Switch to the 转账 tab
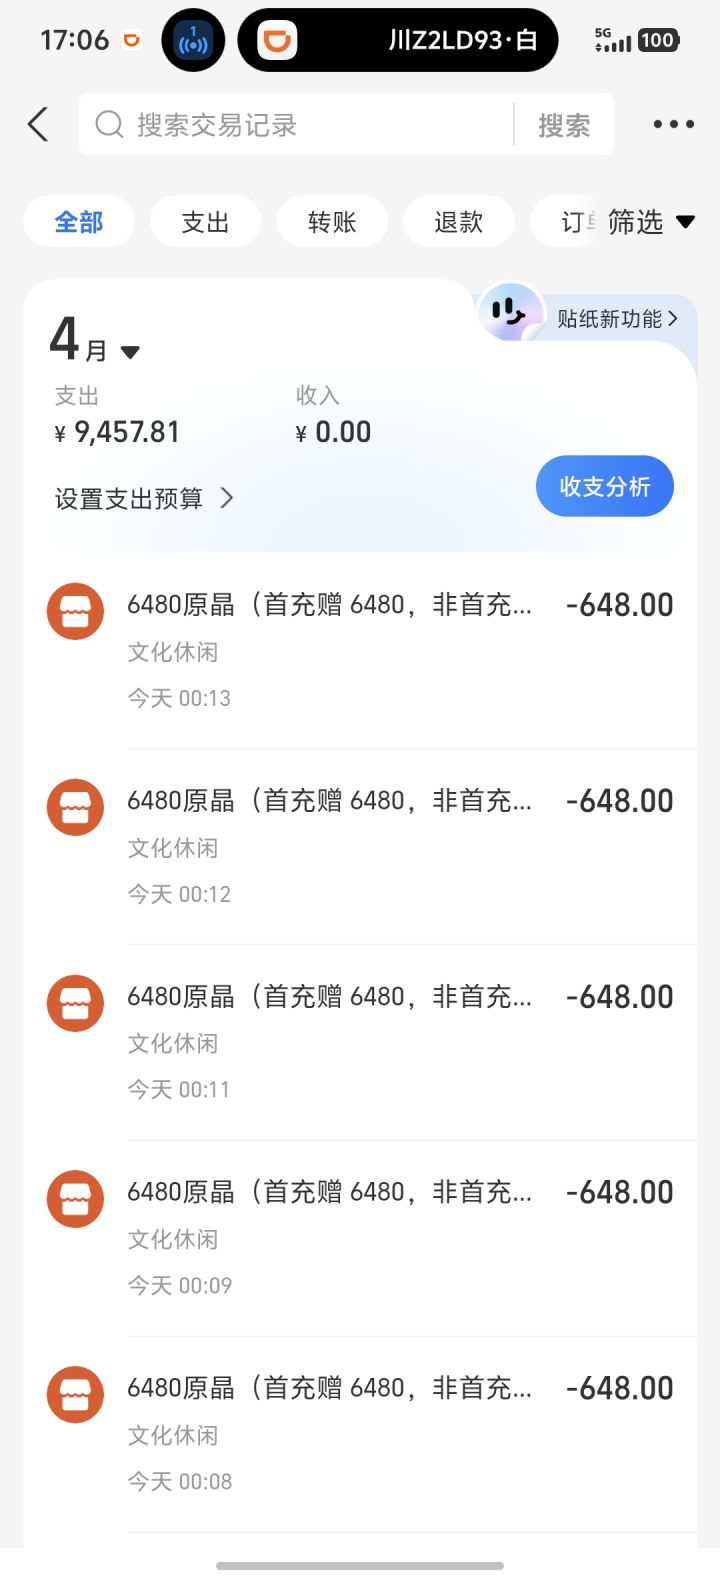This screenshot has height=1584, width=720. (x=332, y=222)
